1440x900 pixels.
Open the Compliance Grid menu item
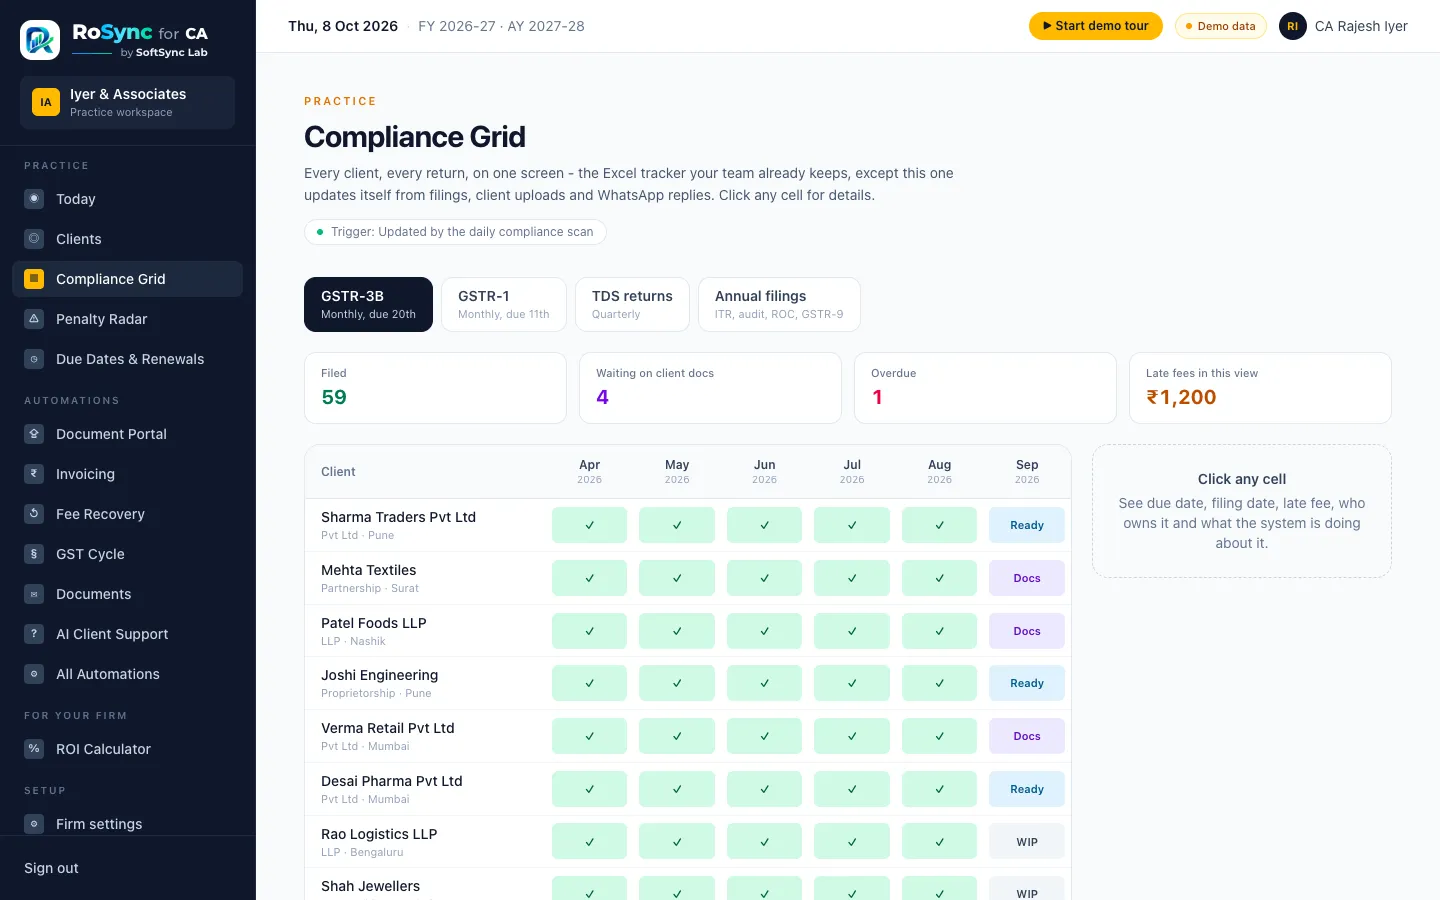click(x=127, y=279)
